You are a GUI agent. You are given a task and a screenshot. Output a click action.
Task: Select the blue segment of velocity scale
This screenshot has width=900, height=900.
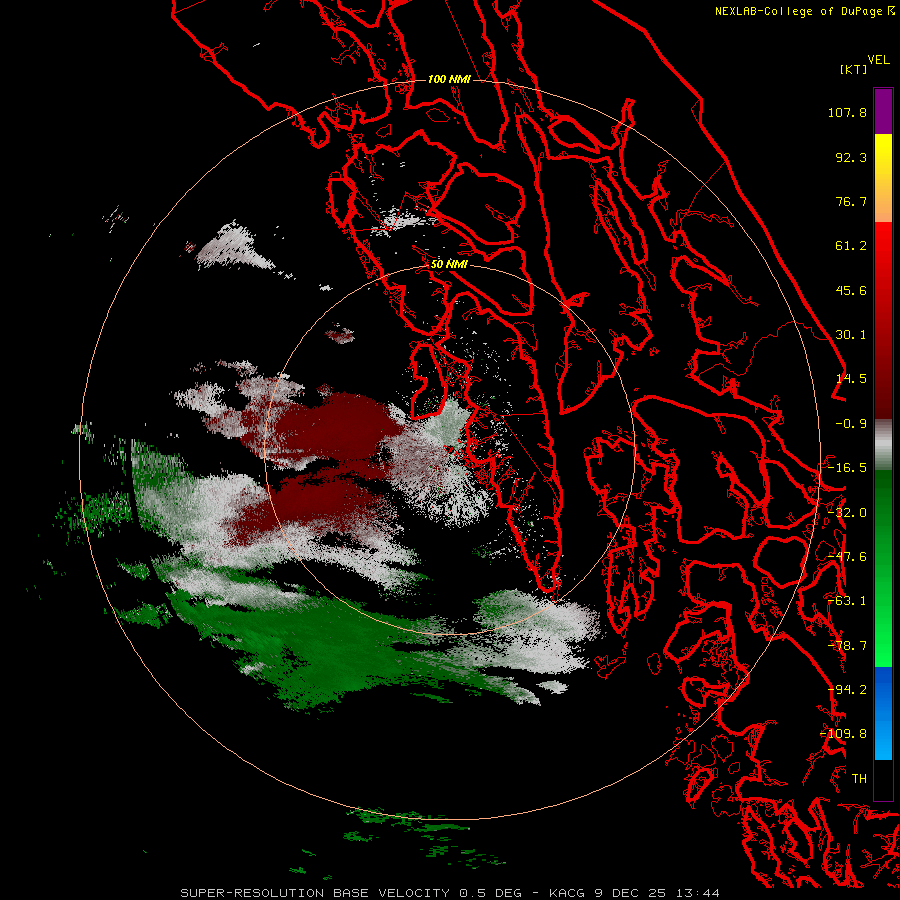coord(883,713)
